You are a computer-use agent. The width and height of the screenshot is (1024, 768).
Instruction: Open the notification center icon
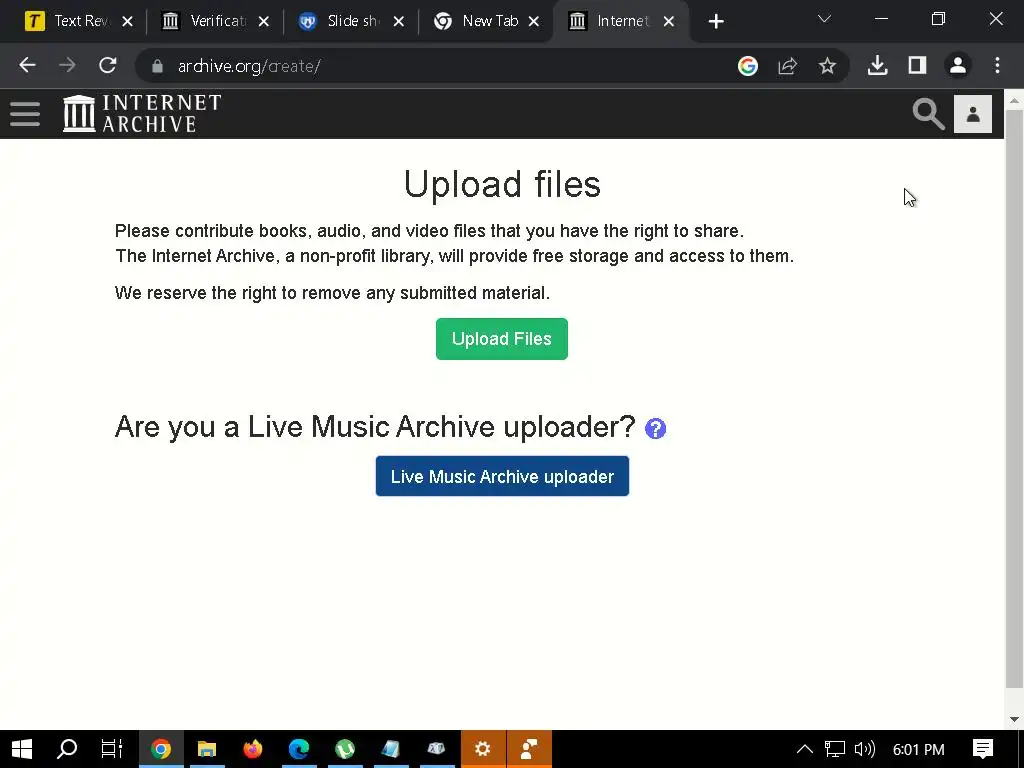tap(983, 749)
